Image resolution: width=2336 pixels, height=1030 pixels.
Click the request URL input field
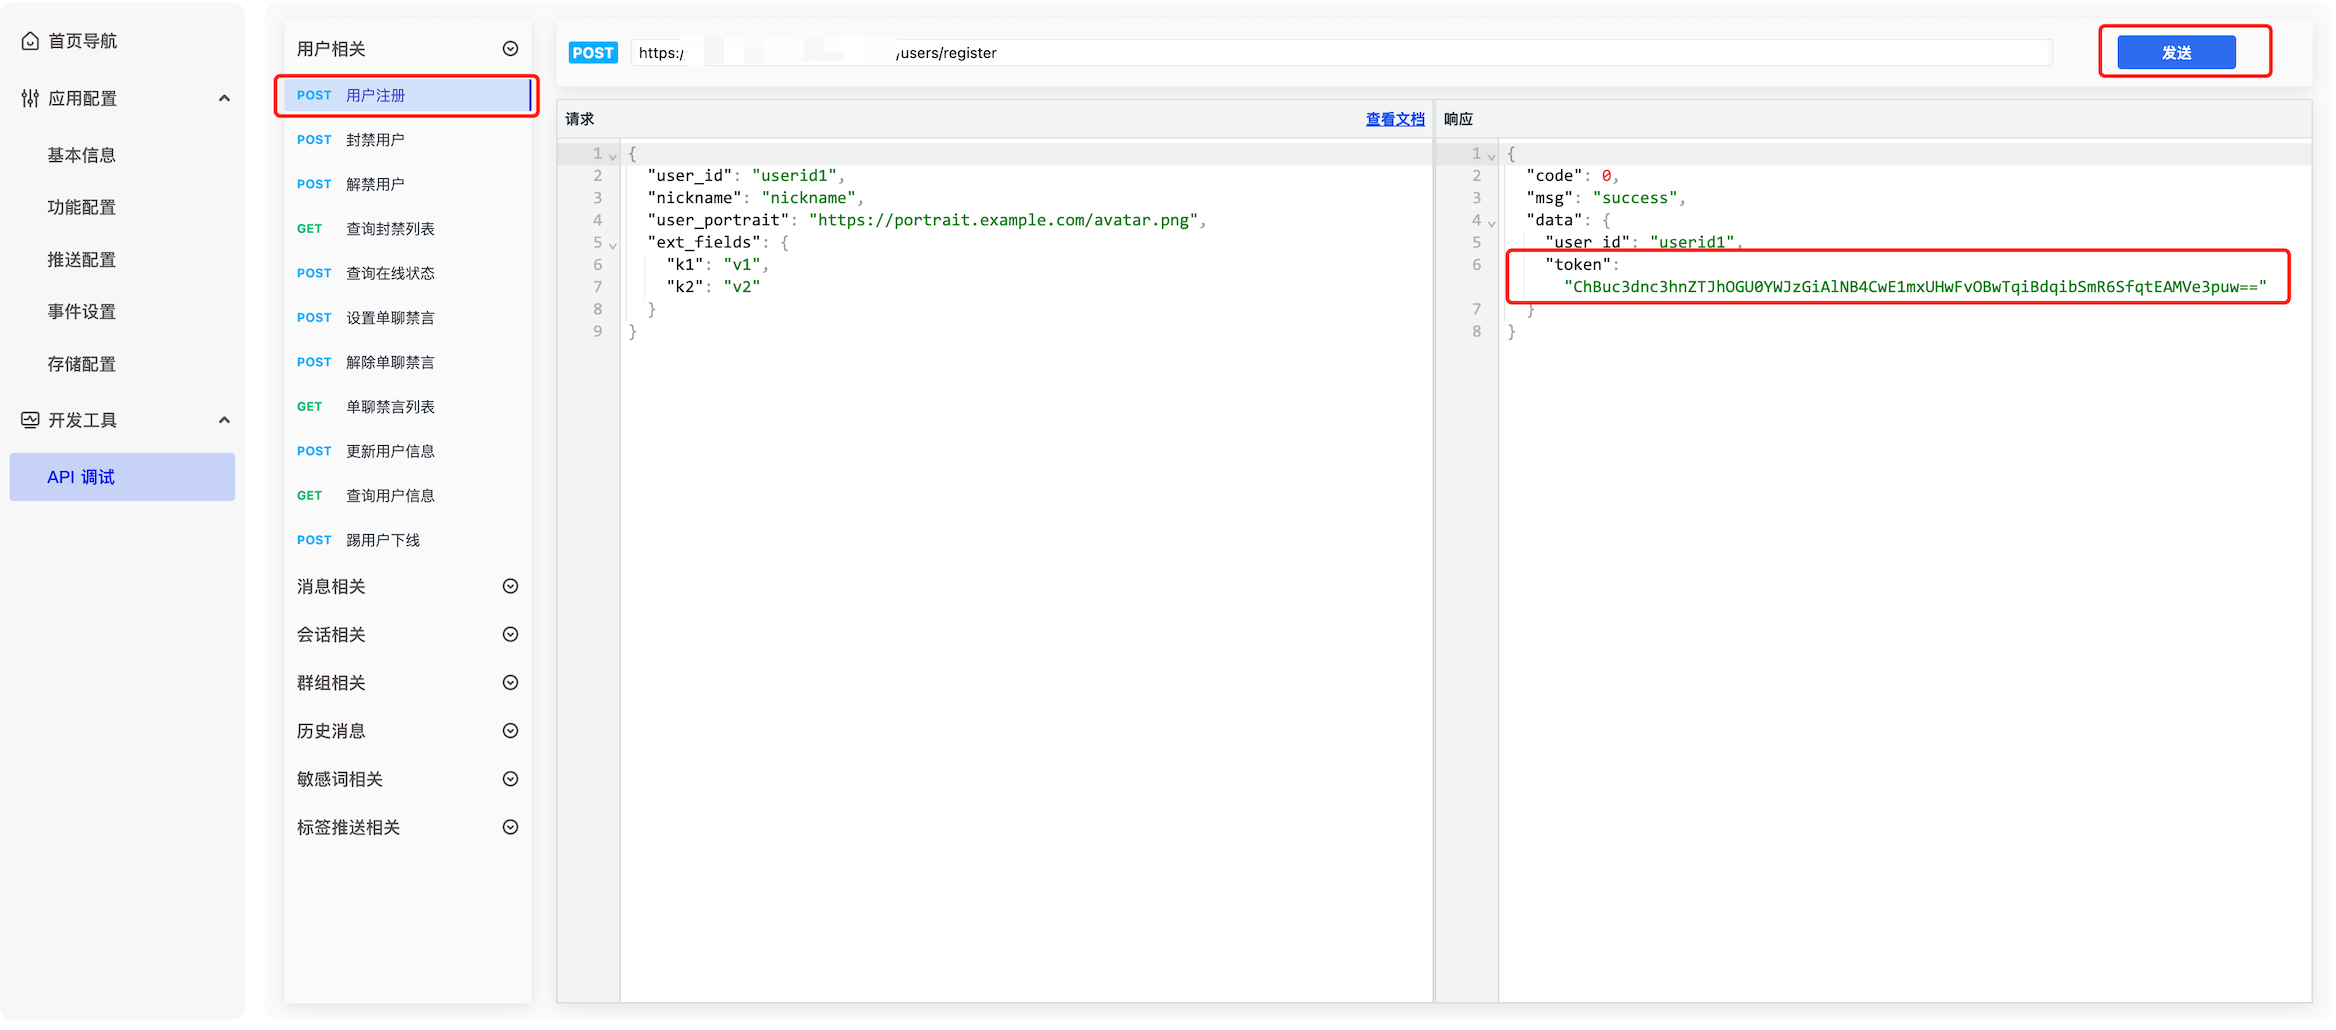tap(1400, 53)
